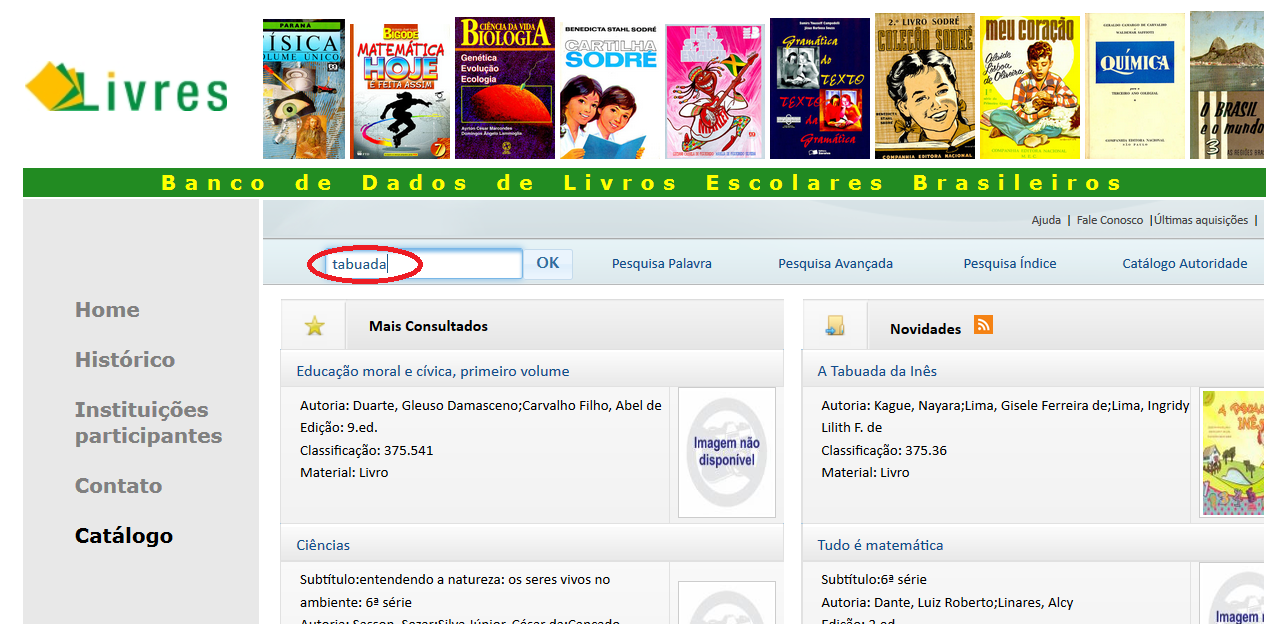The height and width of the screenshot is (624, 1280).
Task: Open the RSS feed icon beside Novidades
Action: (983, 325)
